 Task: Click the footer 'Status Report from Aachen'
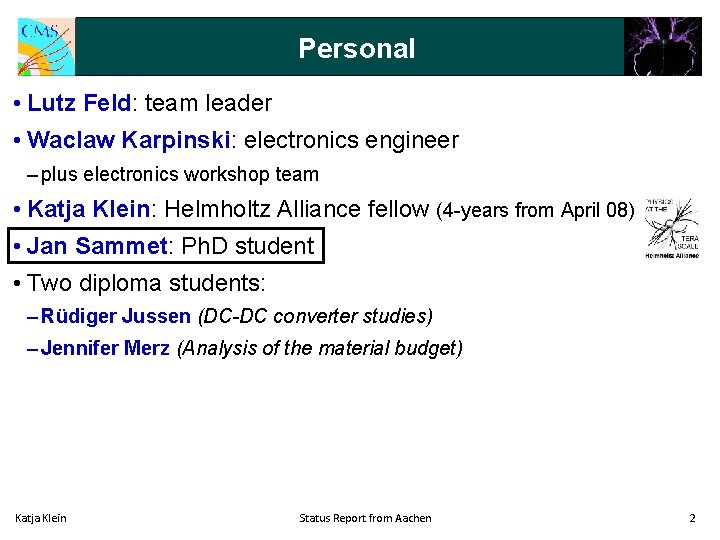point(366,518)
